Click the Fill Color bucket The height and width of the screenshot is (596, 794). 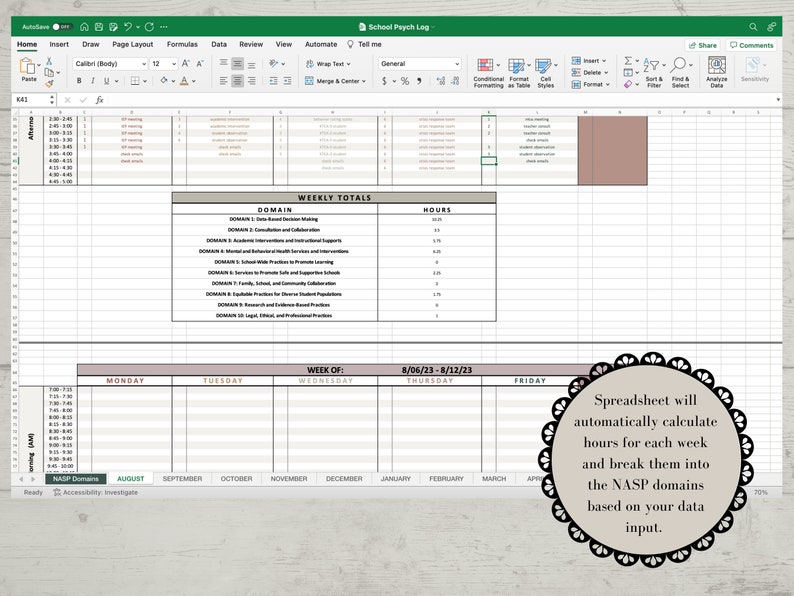(164, 81)
